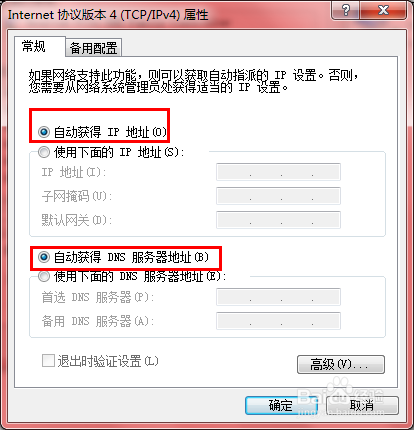The image size is (414, 430).
Task: Click the 备用 DNS 服务器 field
Action: coord(278,321)
